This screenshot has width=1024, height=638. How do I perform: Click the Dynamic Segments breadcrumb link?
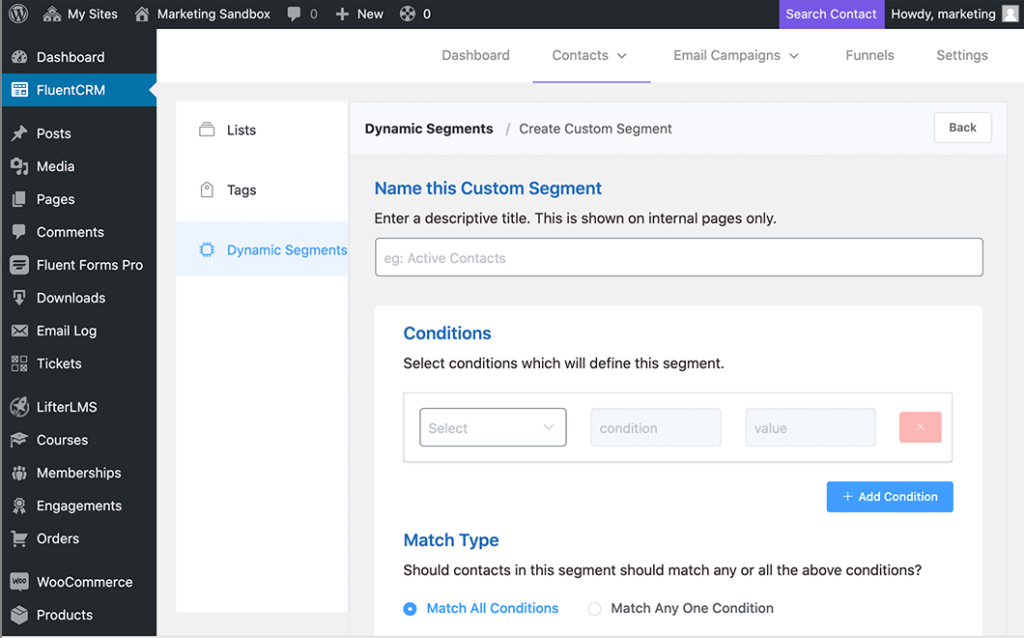pyautogui.click(x=429, y=129)
